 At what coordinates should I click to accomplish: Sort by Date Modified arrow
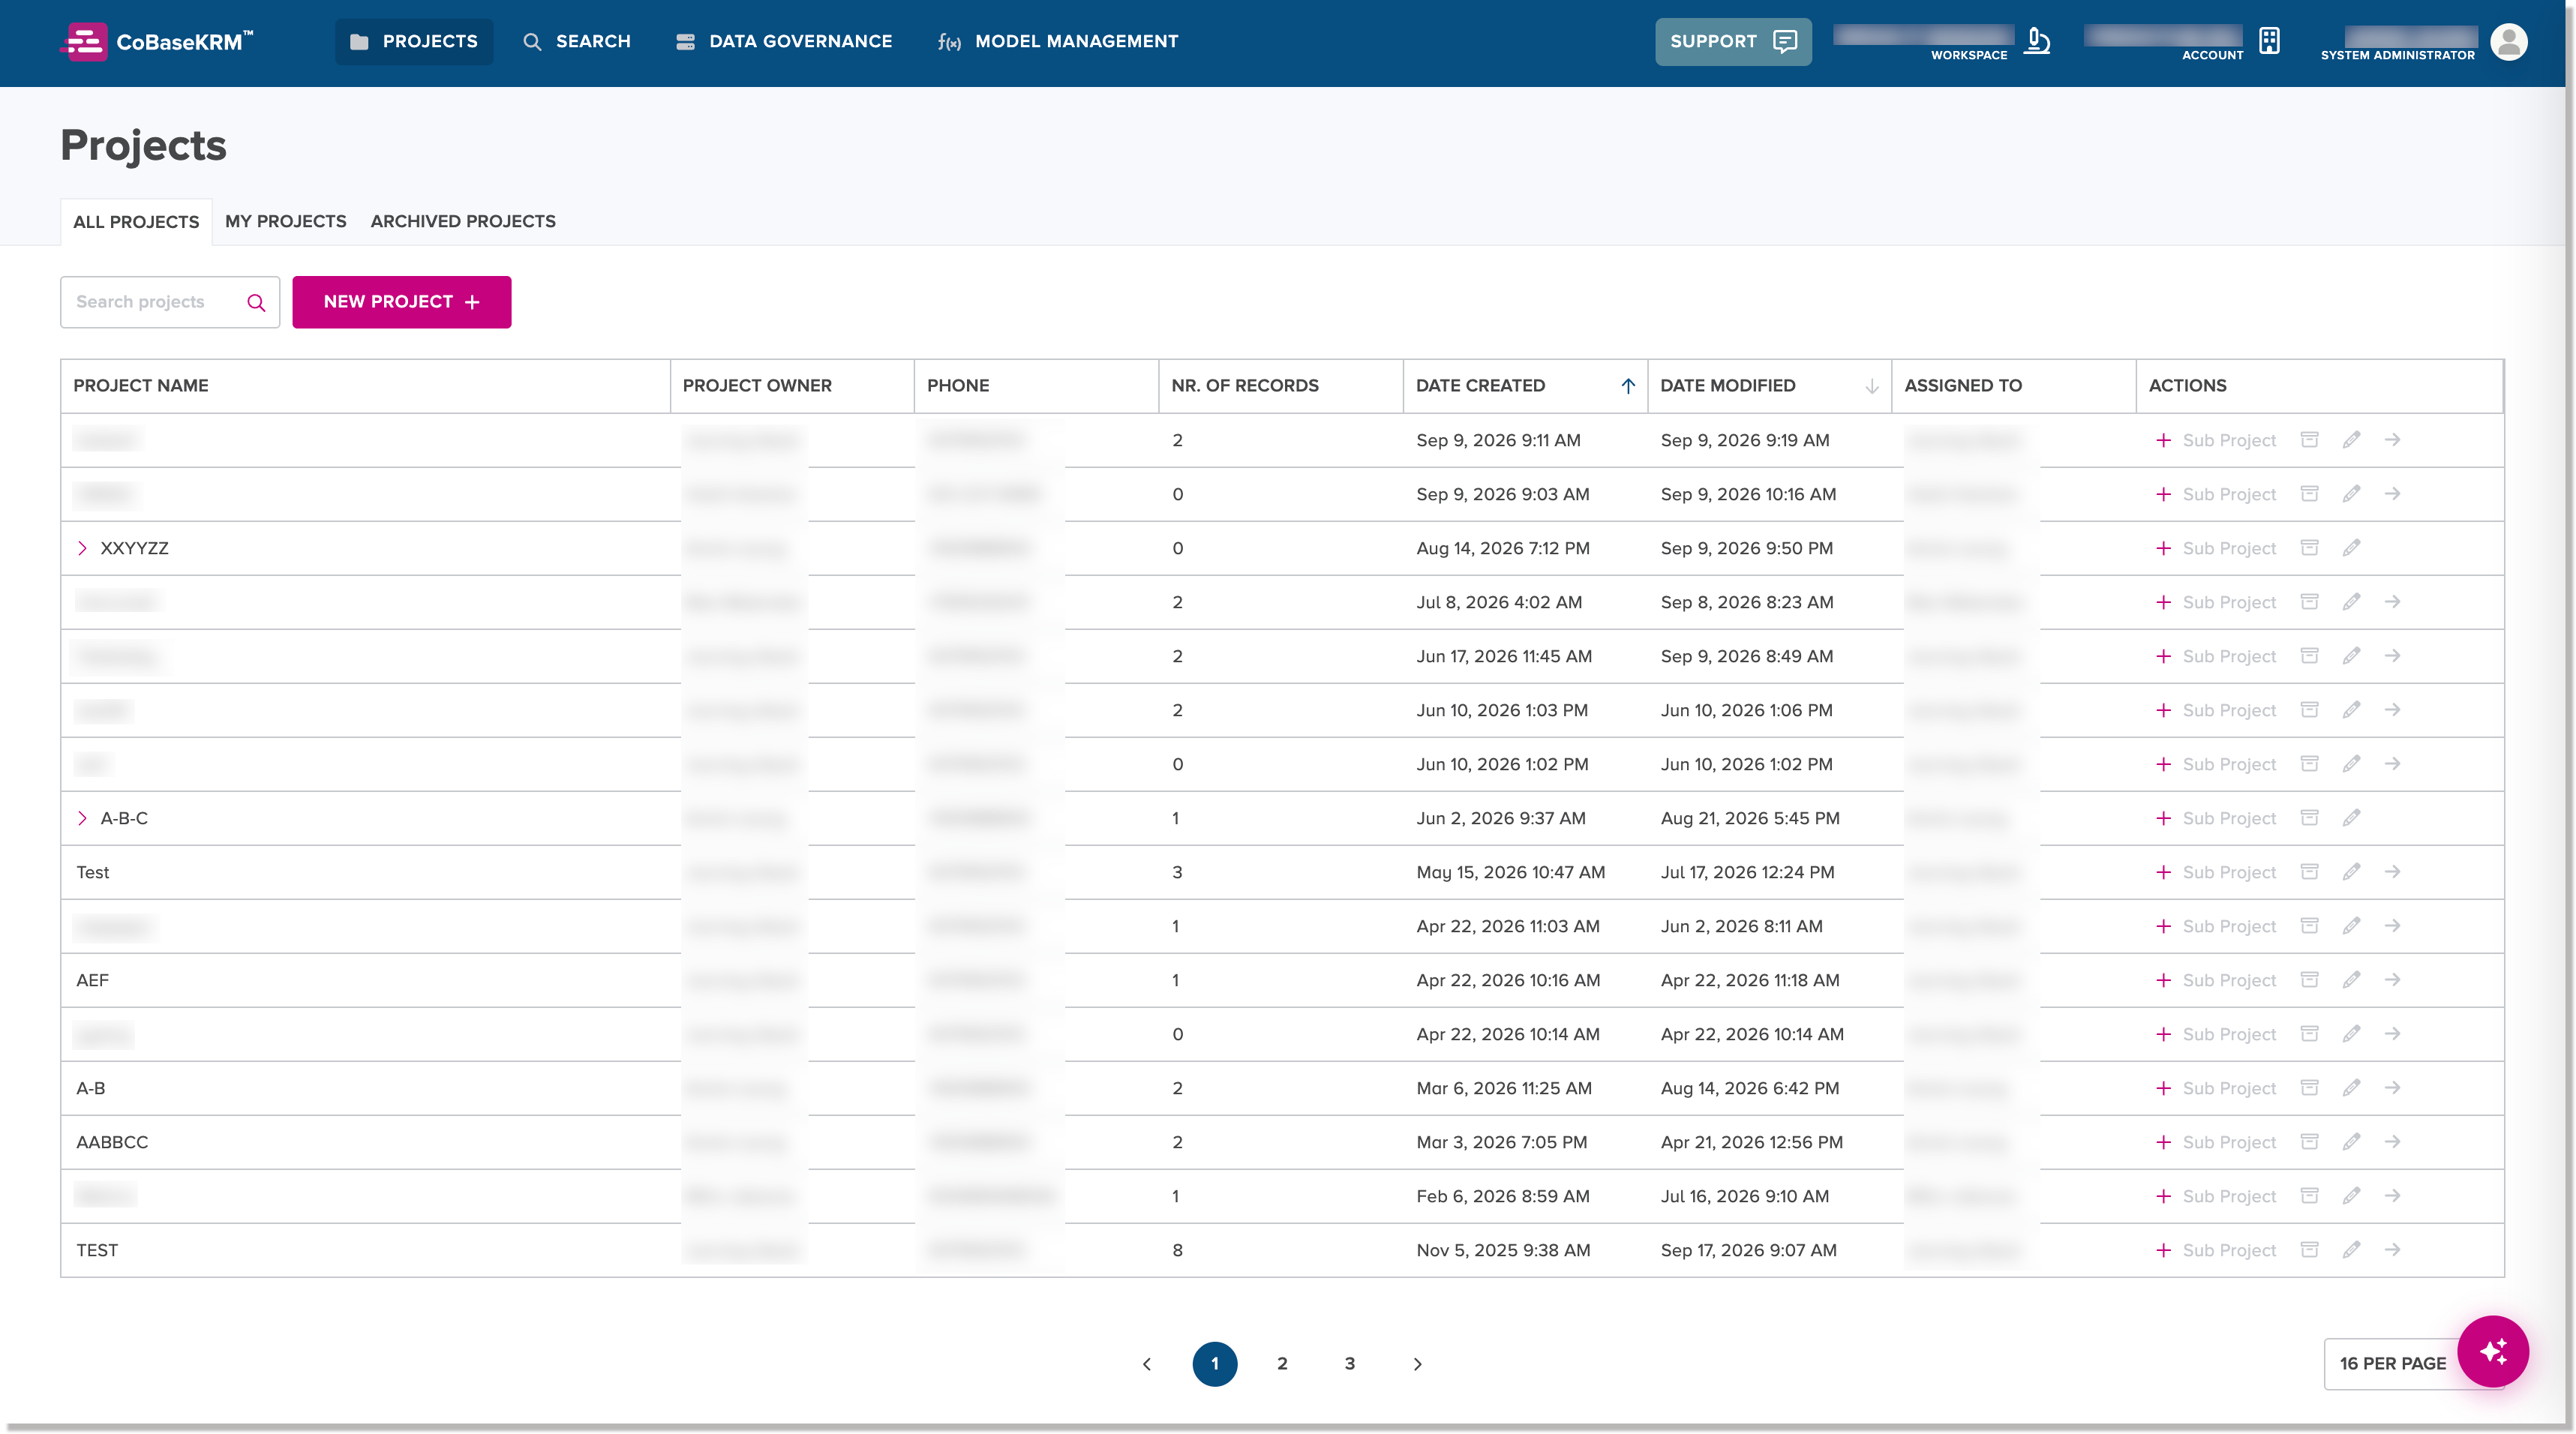[x=1871, y=386]
